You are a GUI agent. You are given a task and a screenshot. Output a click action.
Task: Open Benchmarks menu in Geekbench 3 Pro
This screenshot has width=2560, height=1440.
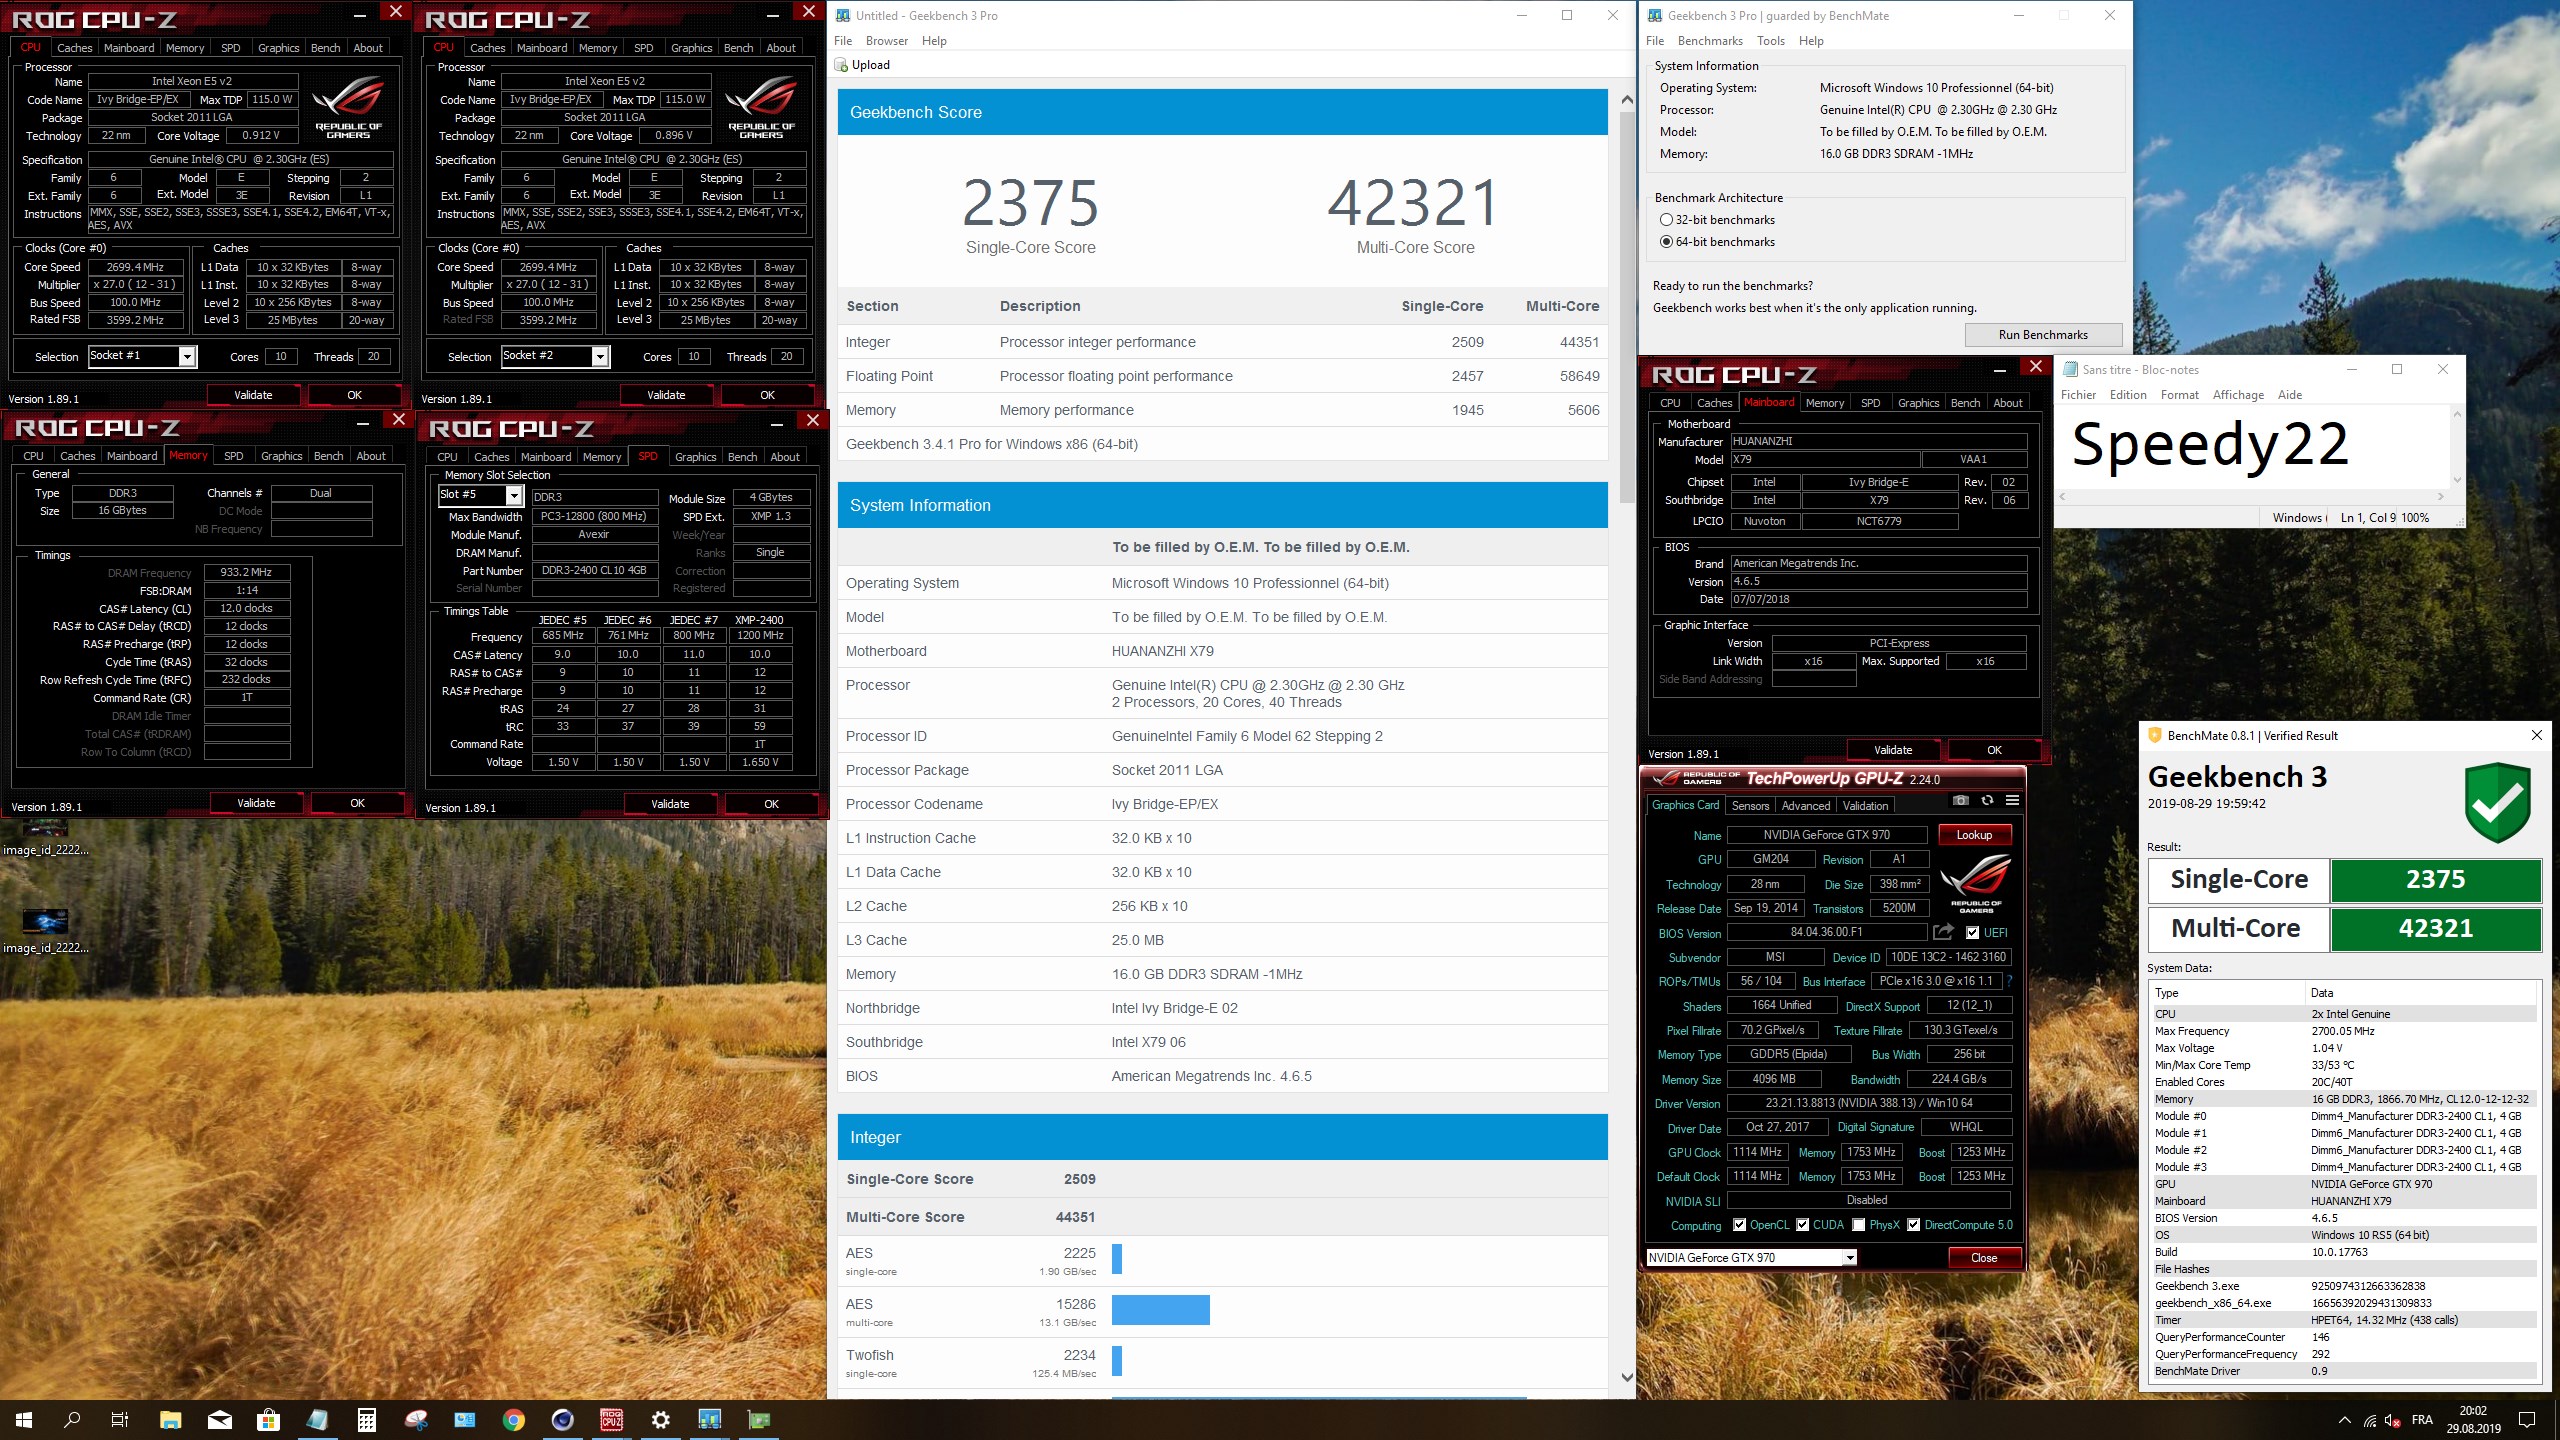coord(1710,41)
